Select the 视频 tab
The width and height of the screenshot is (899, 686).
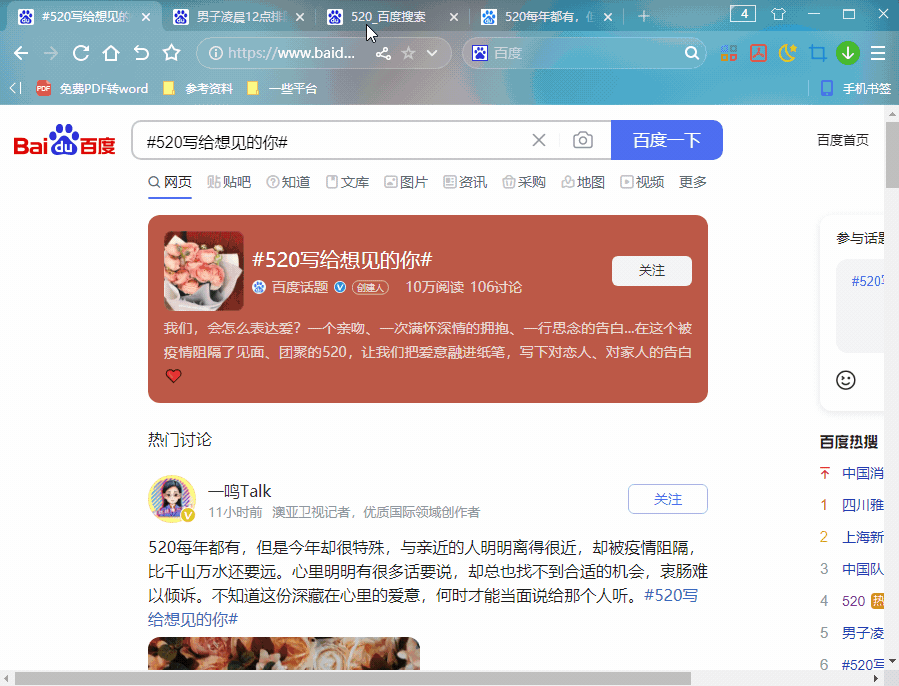pyautogui.click(x=643, y=182)
